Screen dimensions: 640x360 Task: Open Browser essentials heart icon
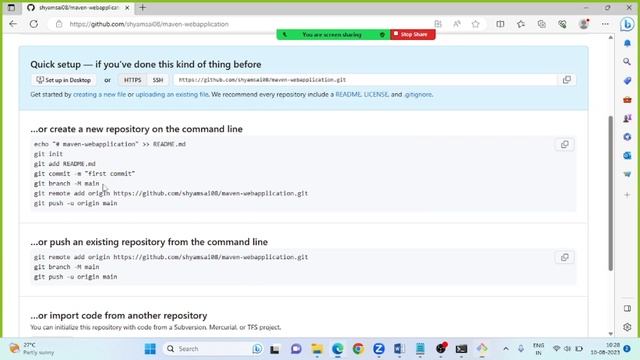tap(562, 24)
